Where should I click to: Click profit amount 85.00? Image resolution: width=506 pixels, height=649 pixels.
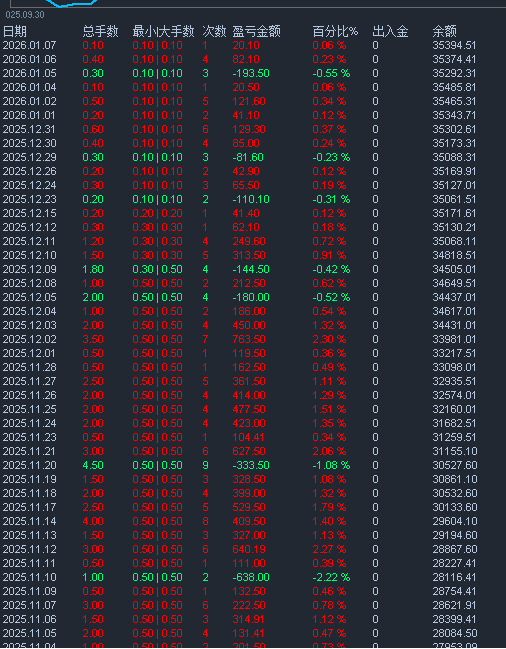click(x=246, y=143)
